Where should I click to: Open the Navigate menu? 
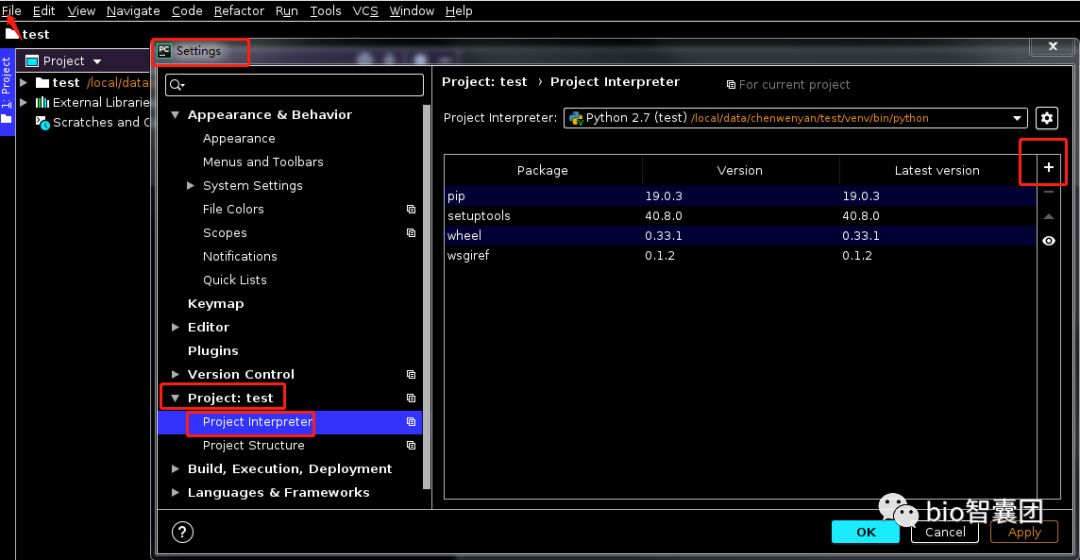(x=133, y=11)
